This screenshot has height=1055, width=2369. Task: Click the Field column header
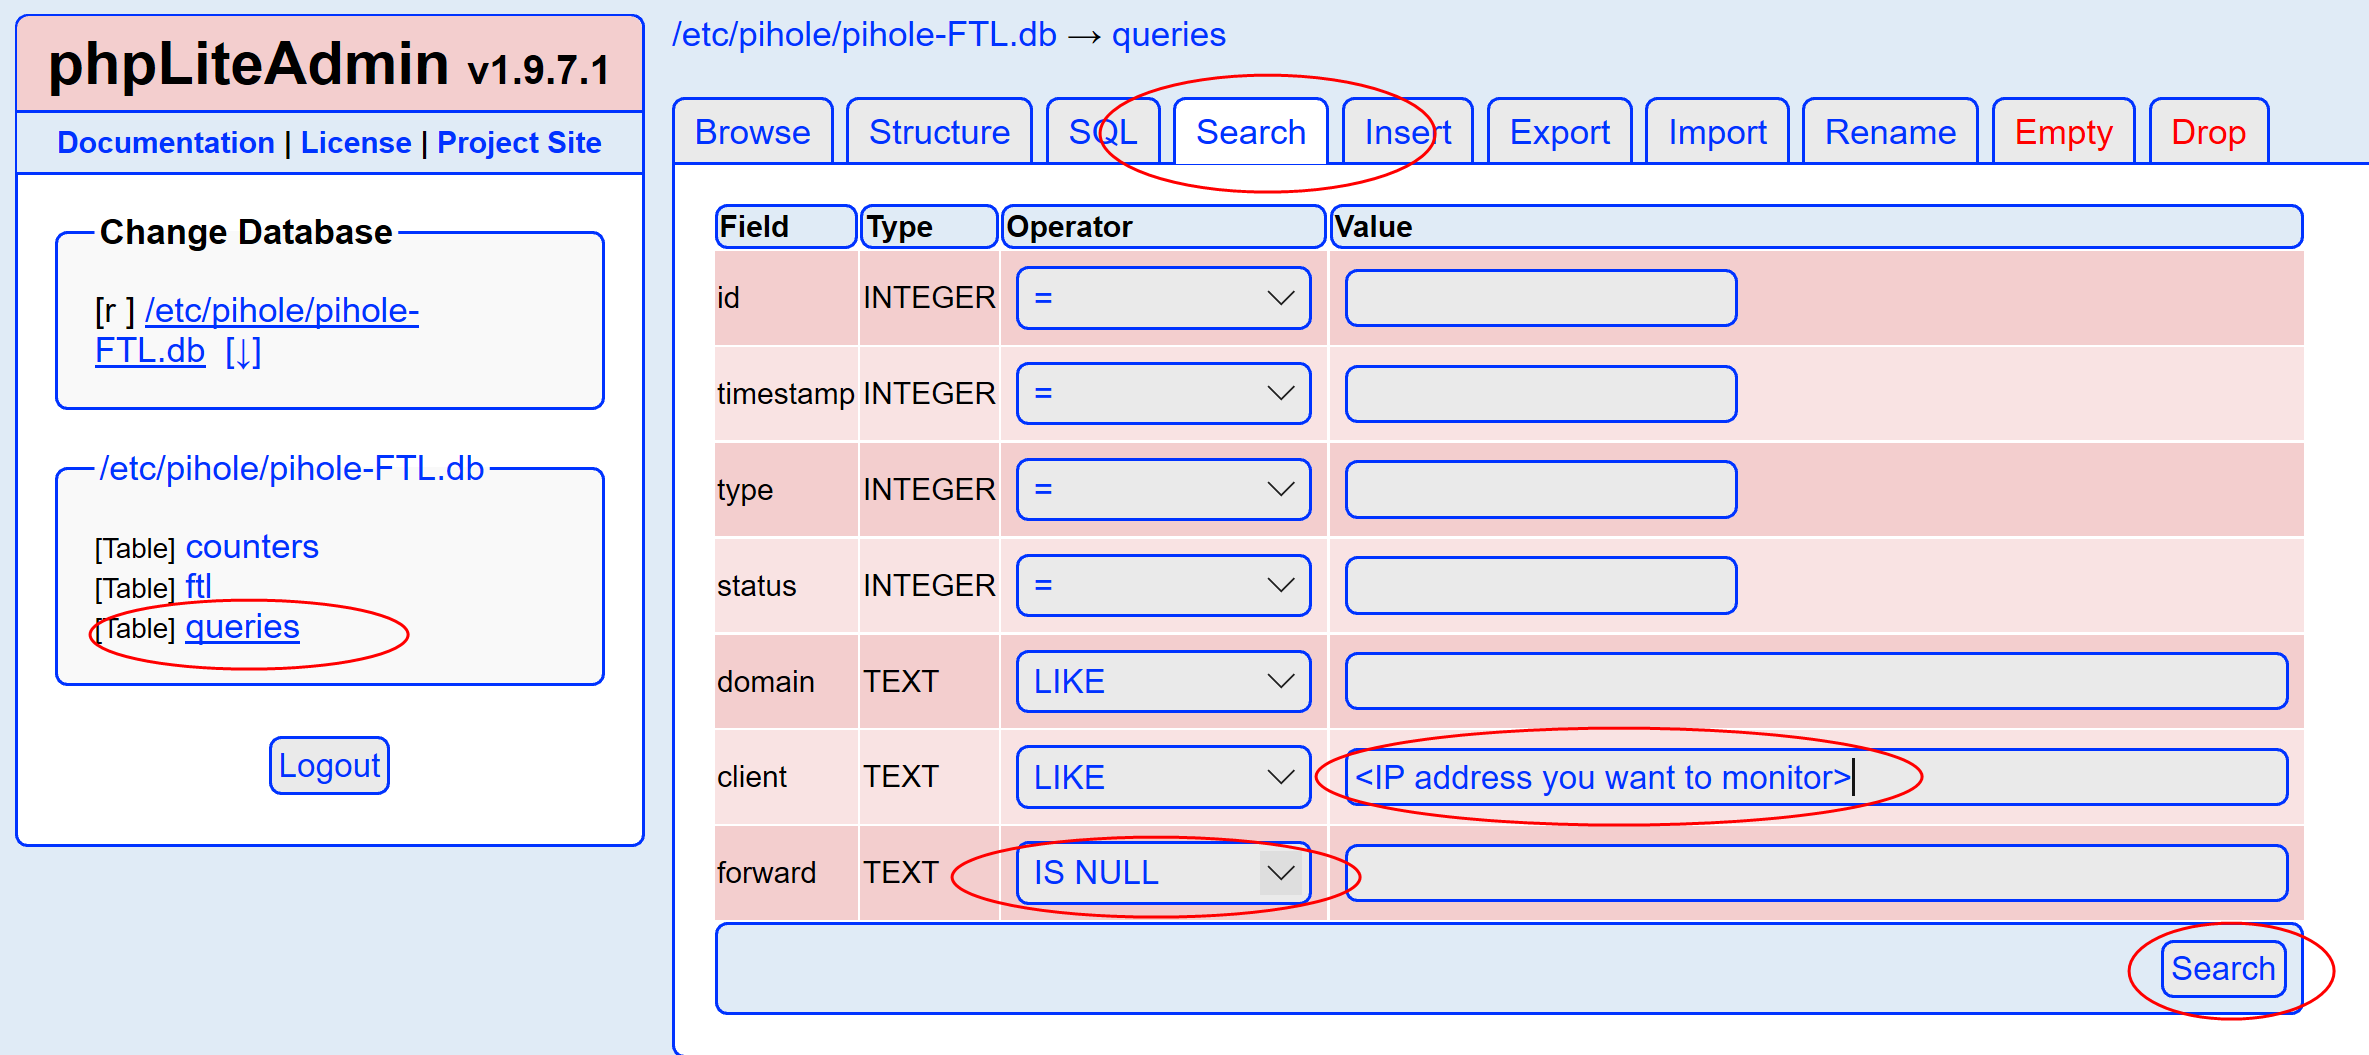tap(786, 227)
